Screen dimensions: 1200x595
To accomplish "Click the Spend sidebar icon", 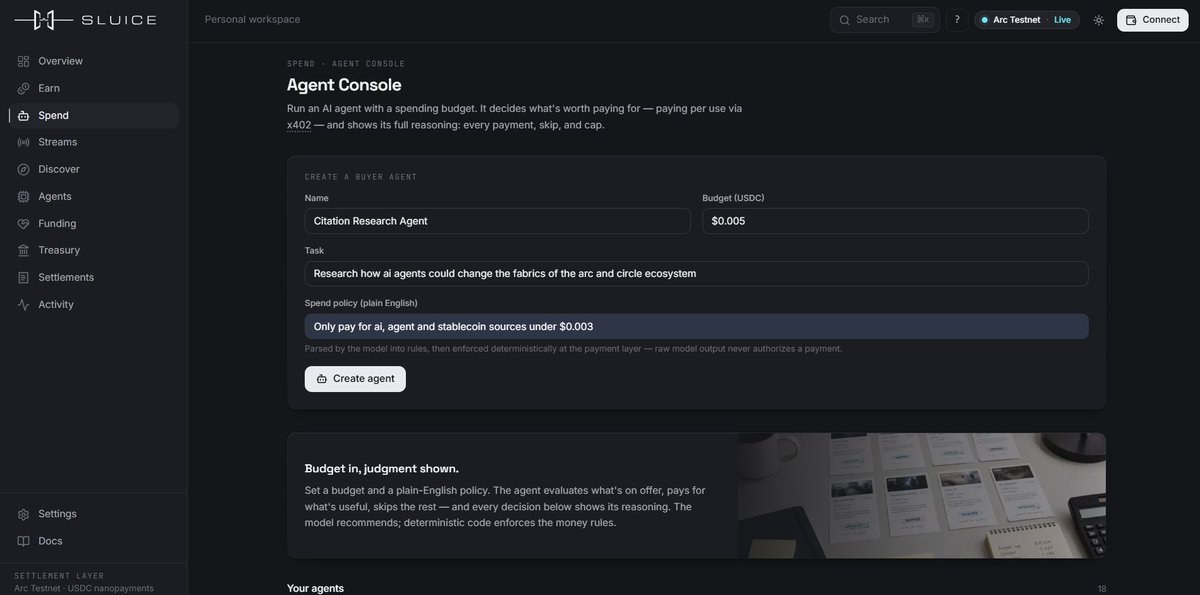I will 23,115.
